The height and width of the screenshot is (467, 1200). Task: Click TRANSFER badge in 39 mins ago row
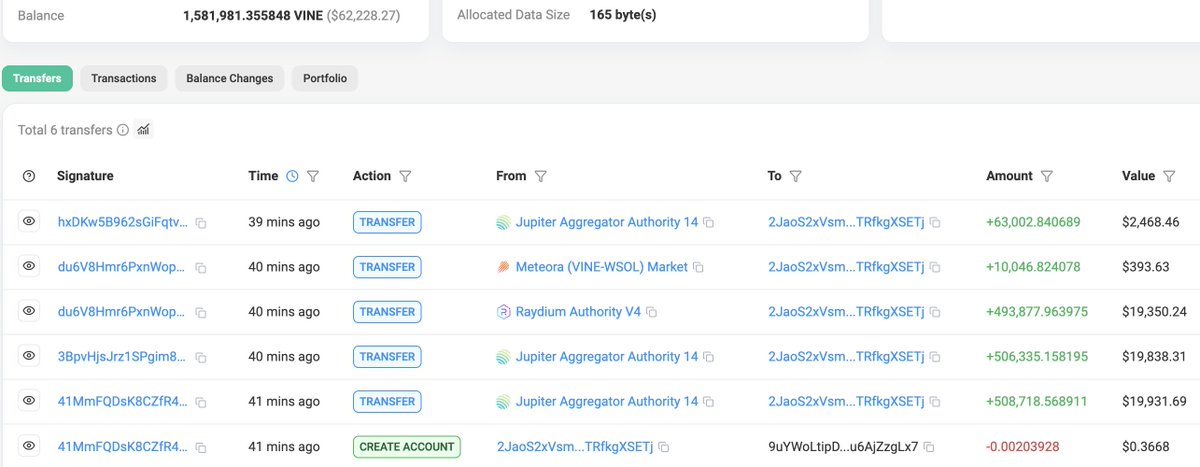pyautogui.click(x=387, y=222)
